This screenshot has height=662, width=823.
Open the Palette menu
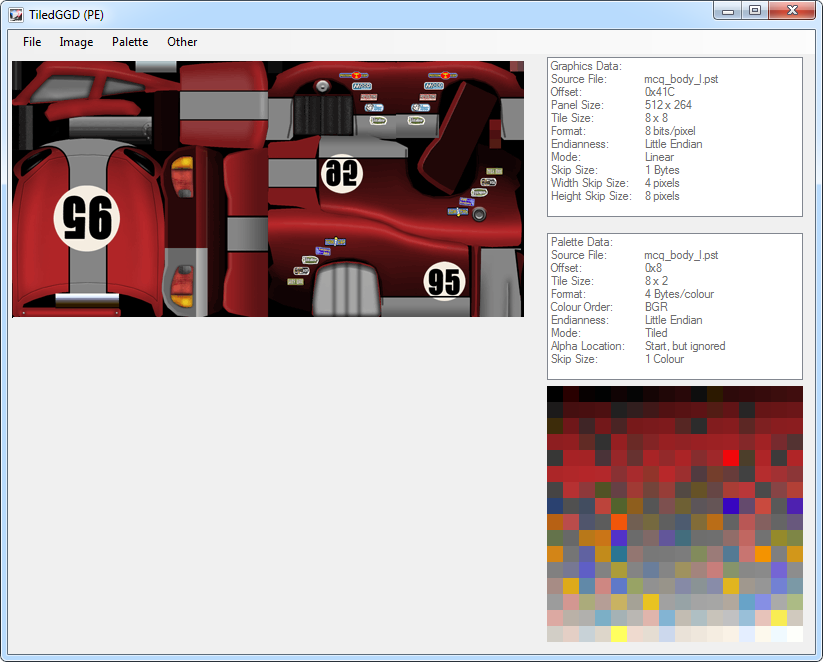[x=130, y=42]
